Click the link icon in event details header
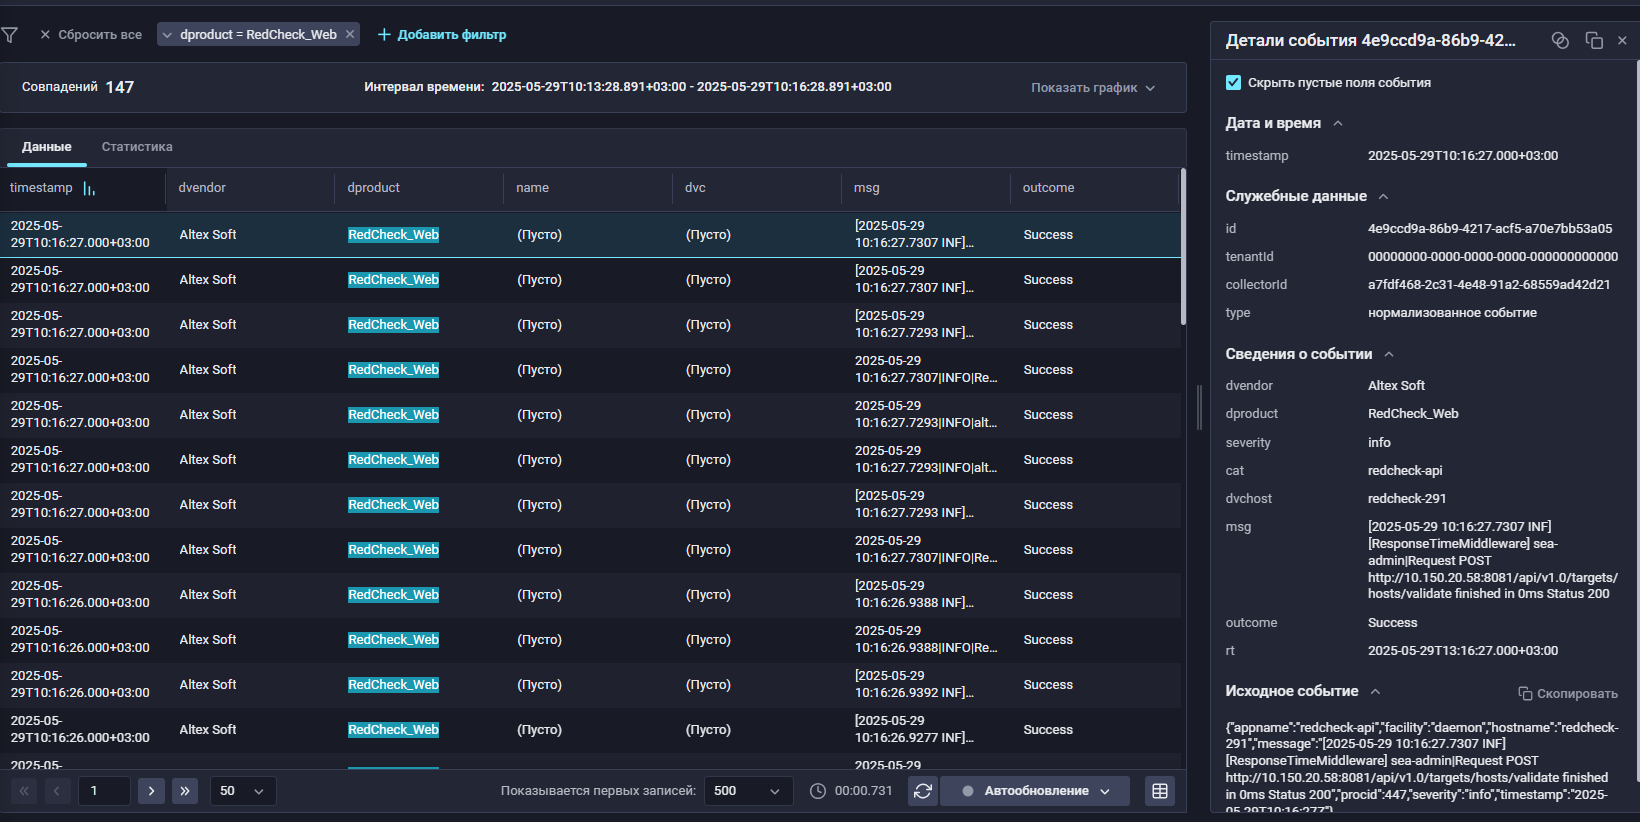 pos(1560,40)
